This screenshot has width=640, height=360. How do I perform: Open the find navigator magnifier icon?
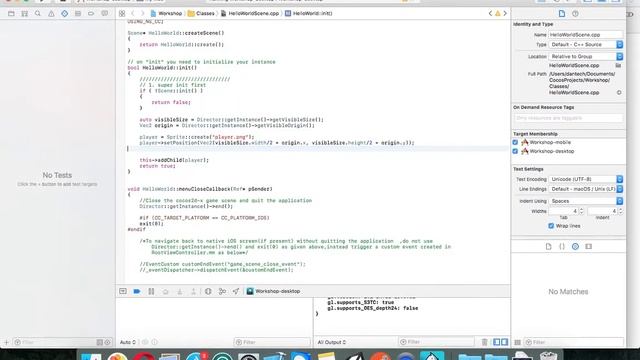38,13
